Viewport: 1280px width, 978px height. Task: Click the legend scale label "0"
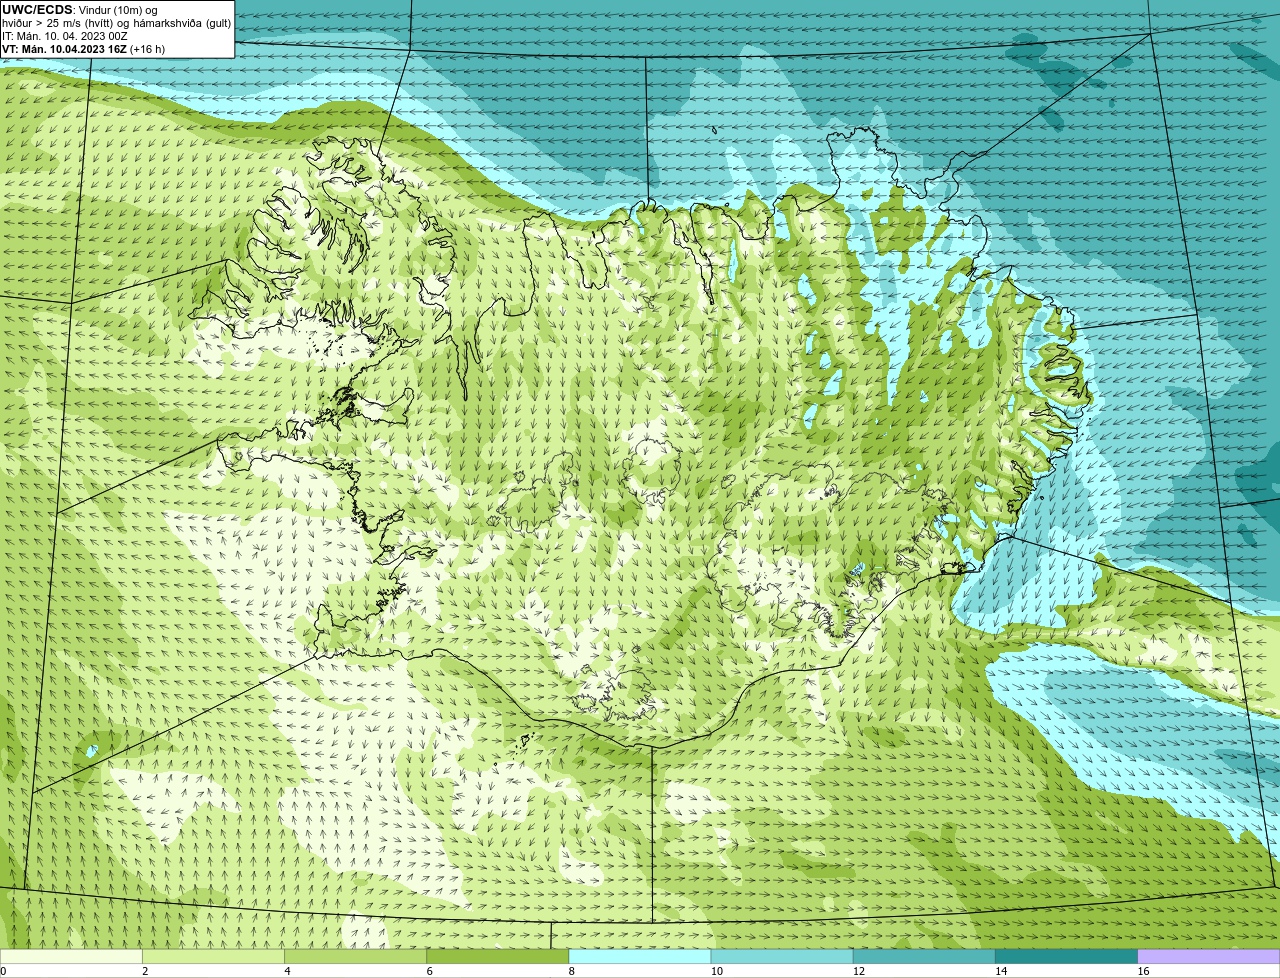(x=3, y=971)
